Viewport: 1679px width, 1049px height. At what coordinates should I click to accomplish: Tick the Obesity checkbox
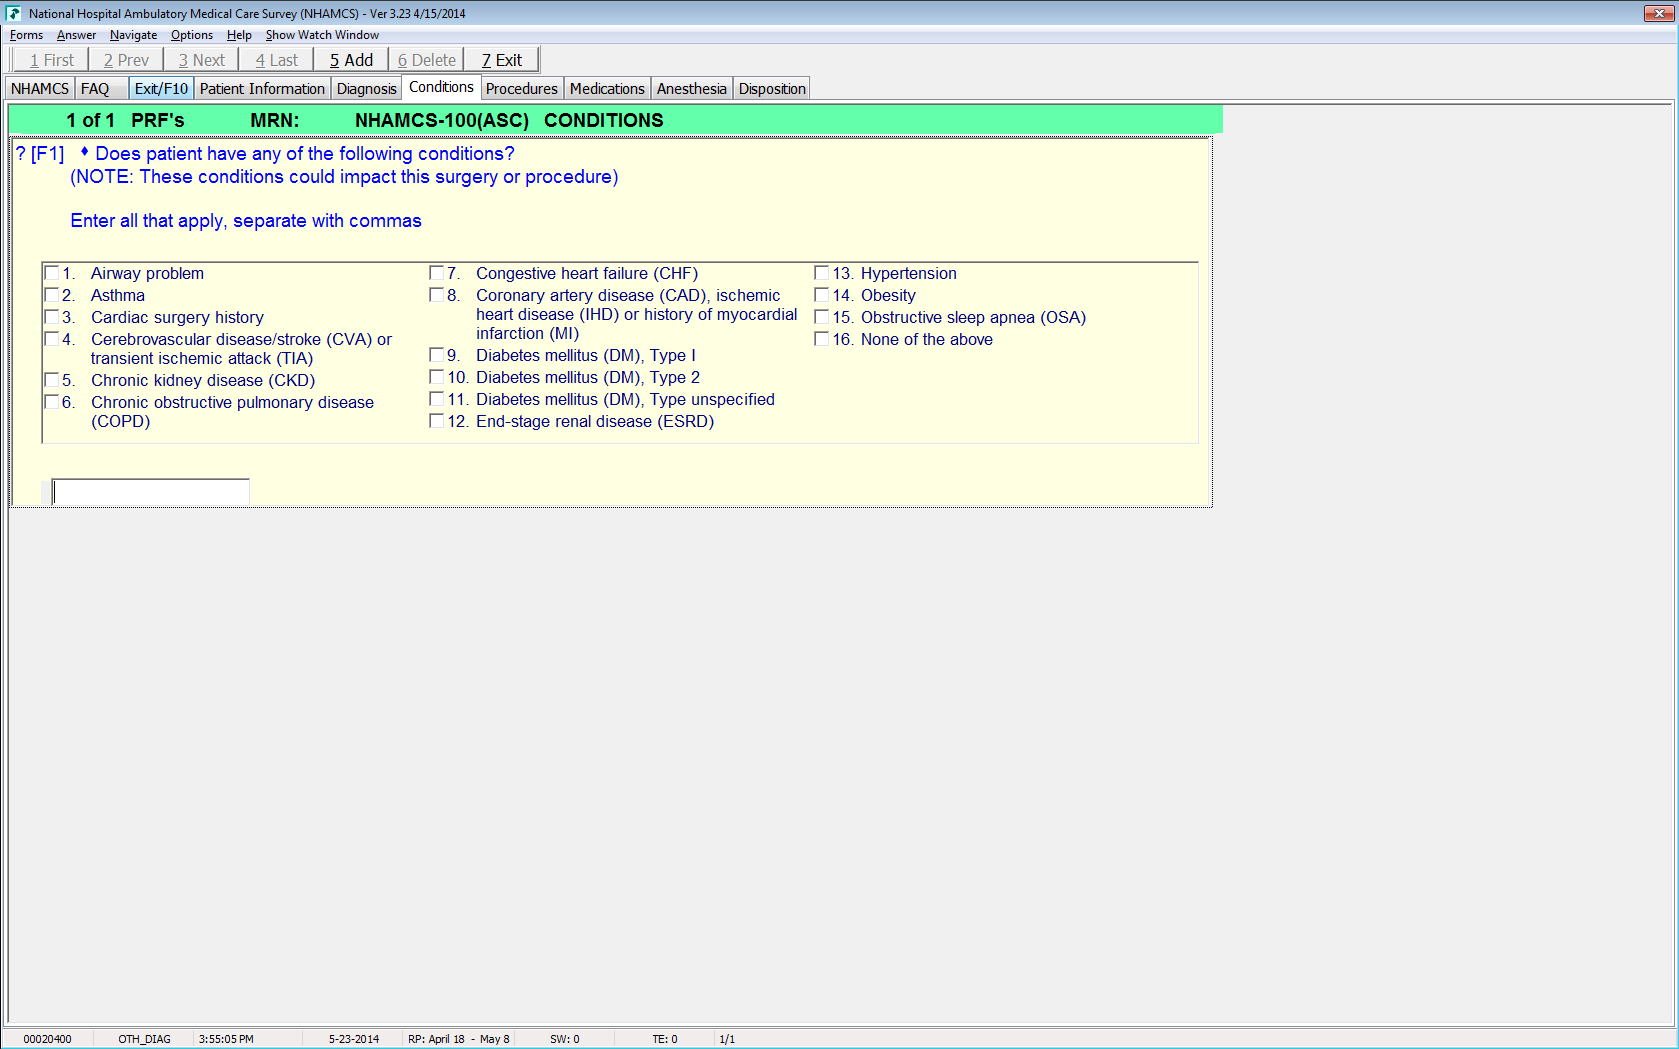[x=822, y=295]
